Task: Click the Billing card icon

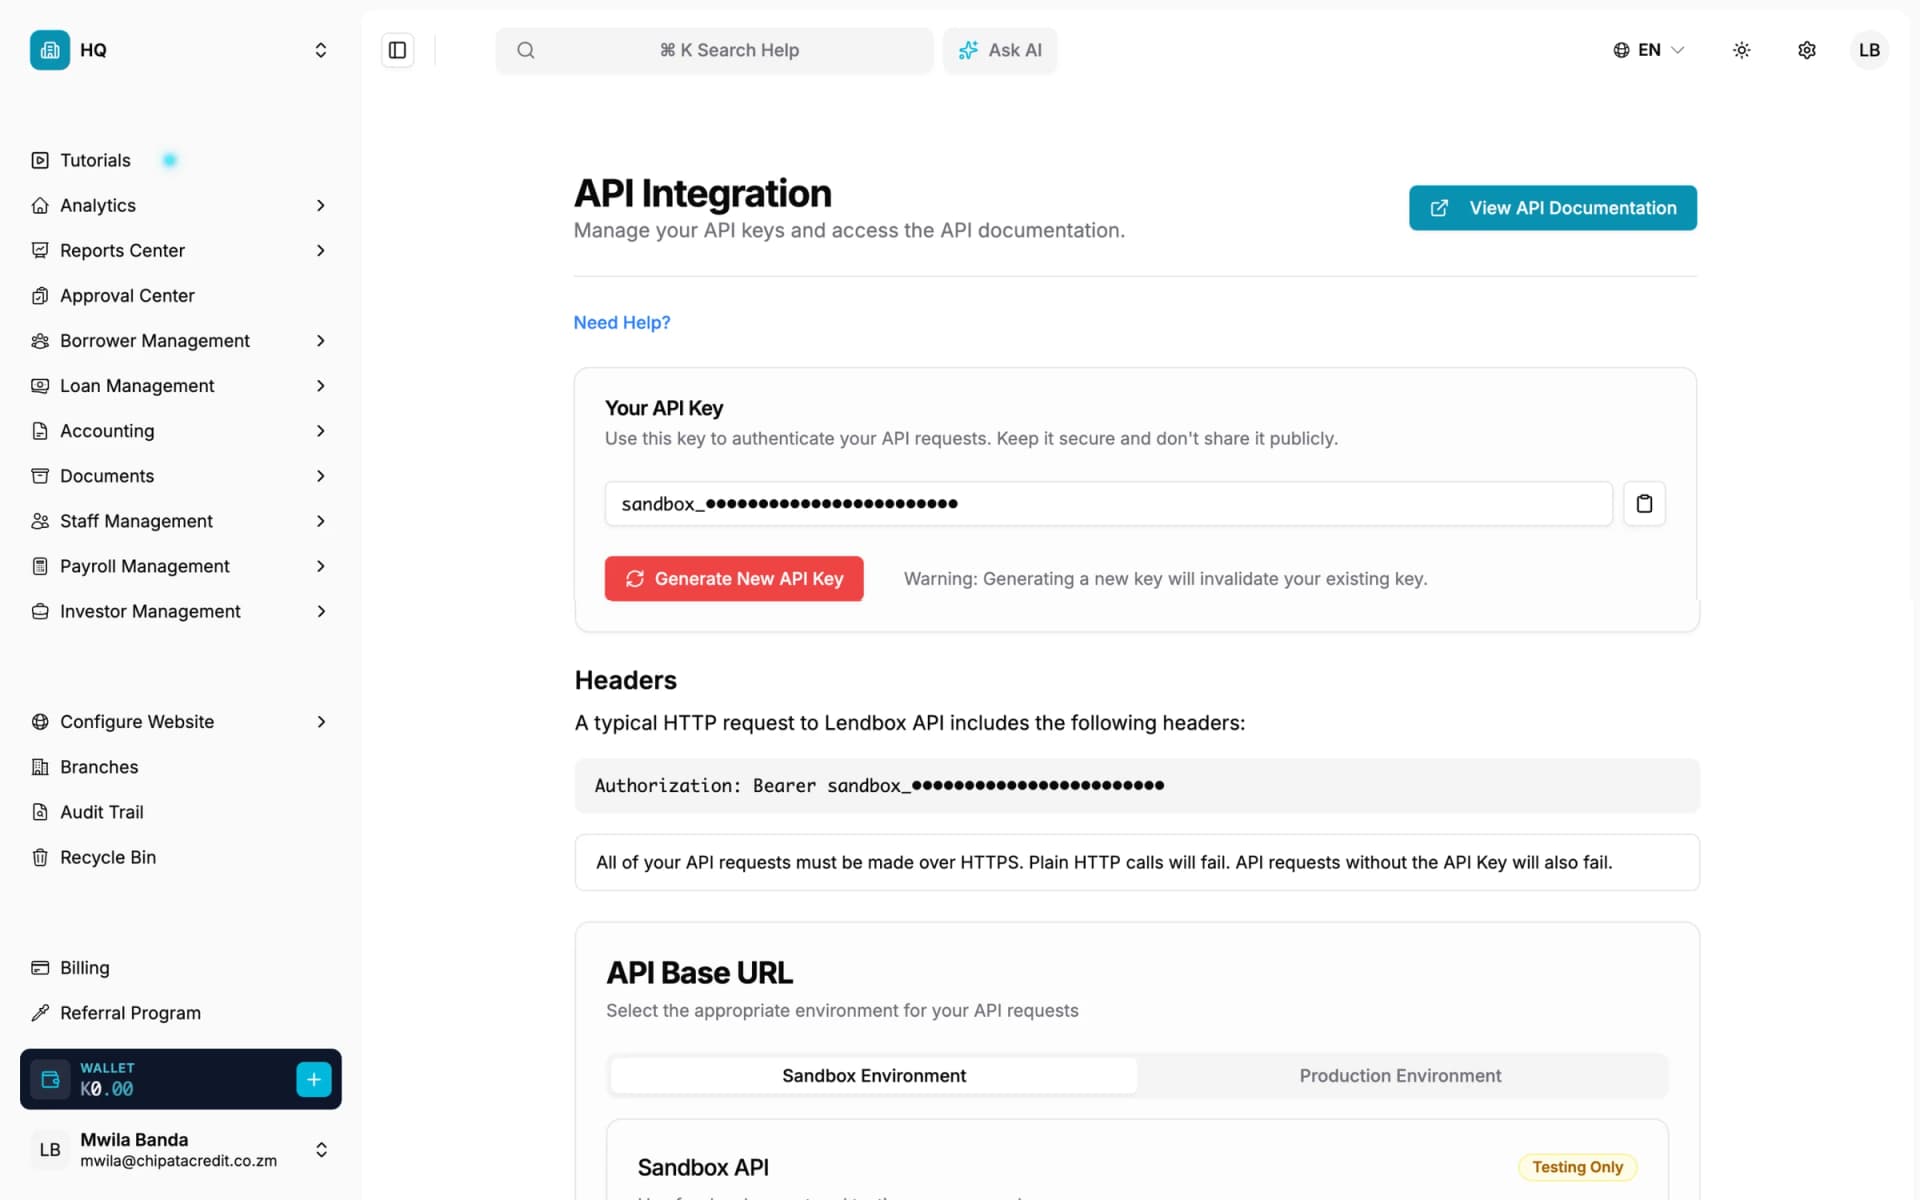Action: point(40,968)
